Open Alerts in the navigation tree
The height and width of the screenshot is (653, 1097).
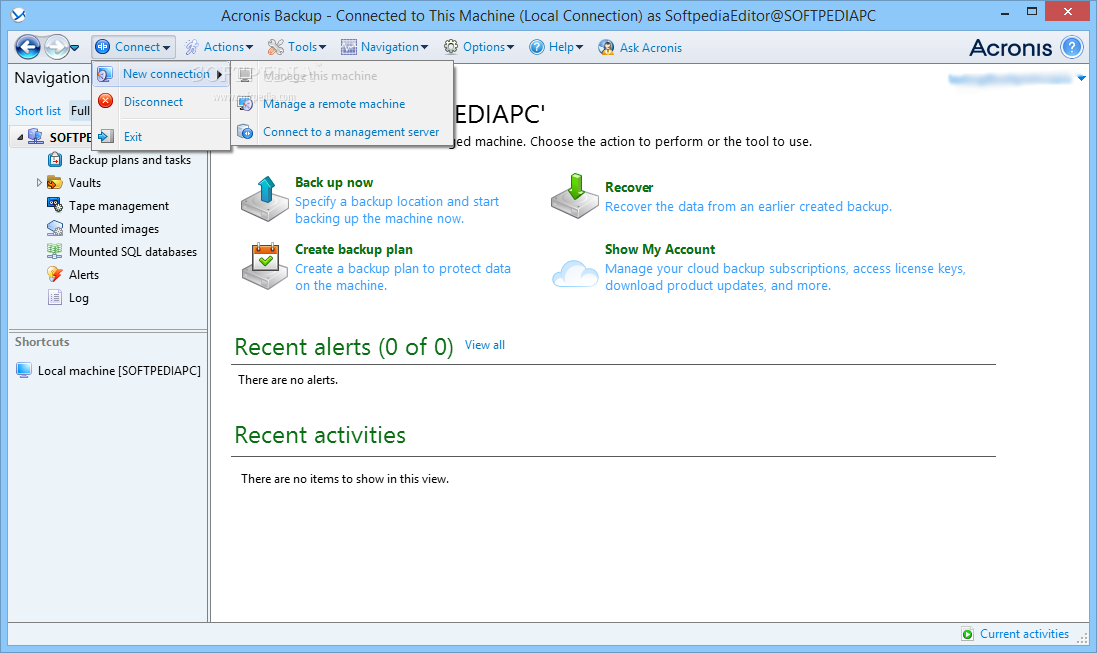click(x=84, y=275)
